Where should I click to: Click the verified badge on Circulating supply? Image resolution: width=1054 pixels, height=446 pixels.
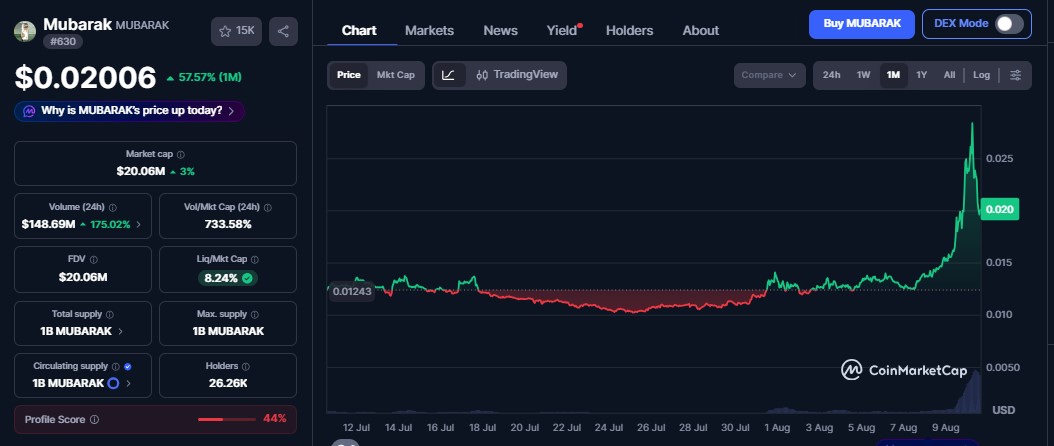tap(128, 367)
